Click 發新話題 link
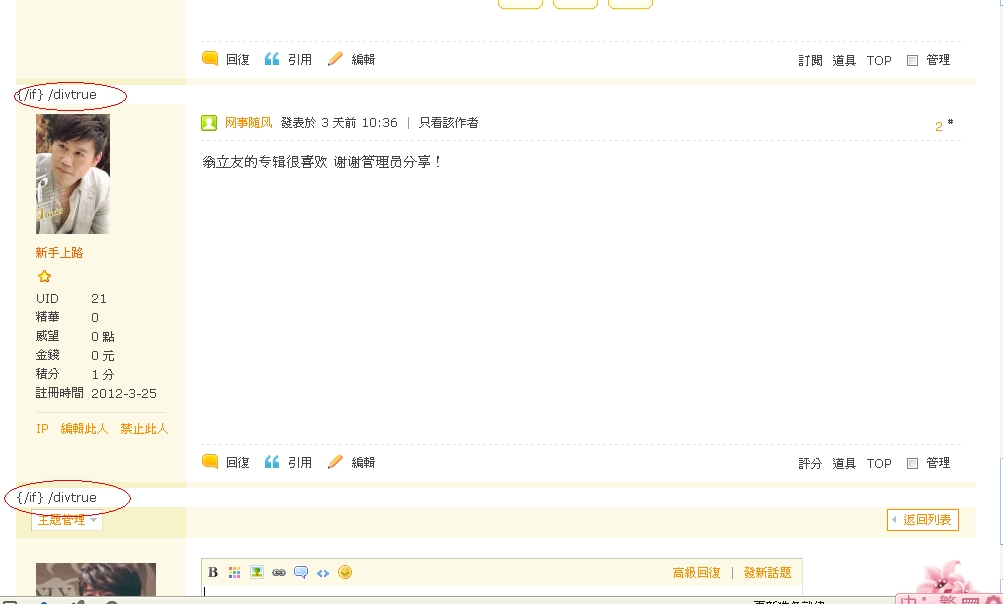 [x=767, y=573]
